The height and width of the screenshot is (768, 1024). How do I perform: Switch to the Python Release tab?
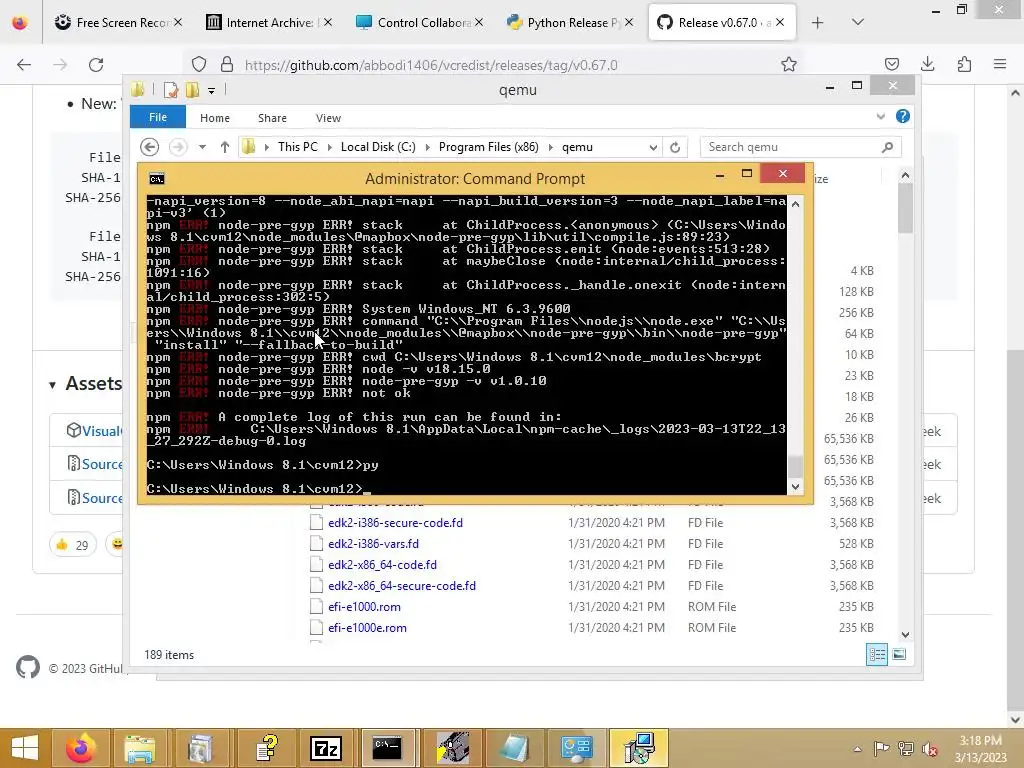pos(570,23)
